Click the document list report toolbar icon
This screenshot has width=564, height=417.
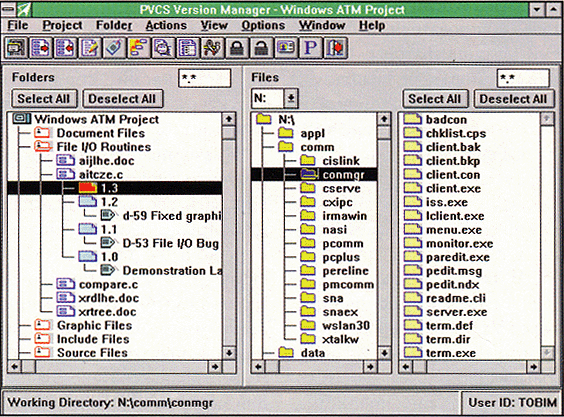pyautogui.click(x=188, y=48)
